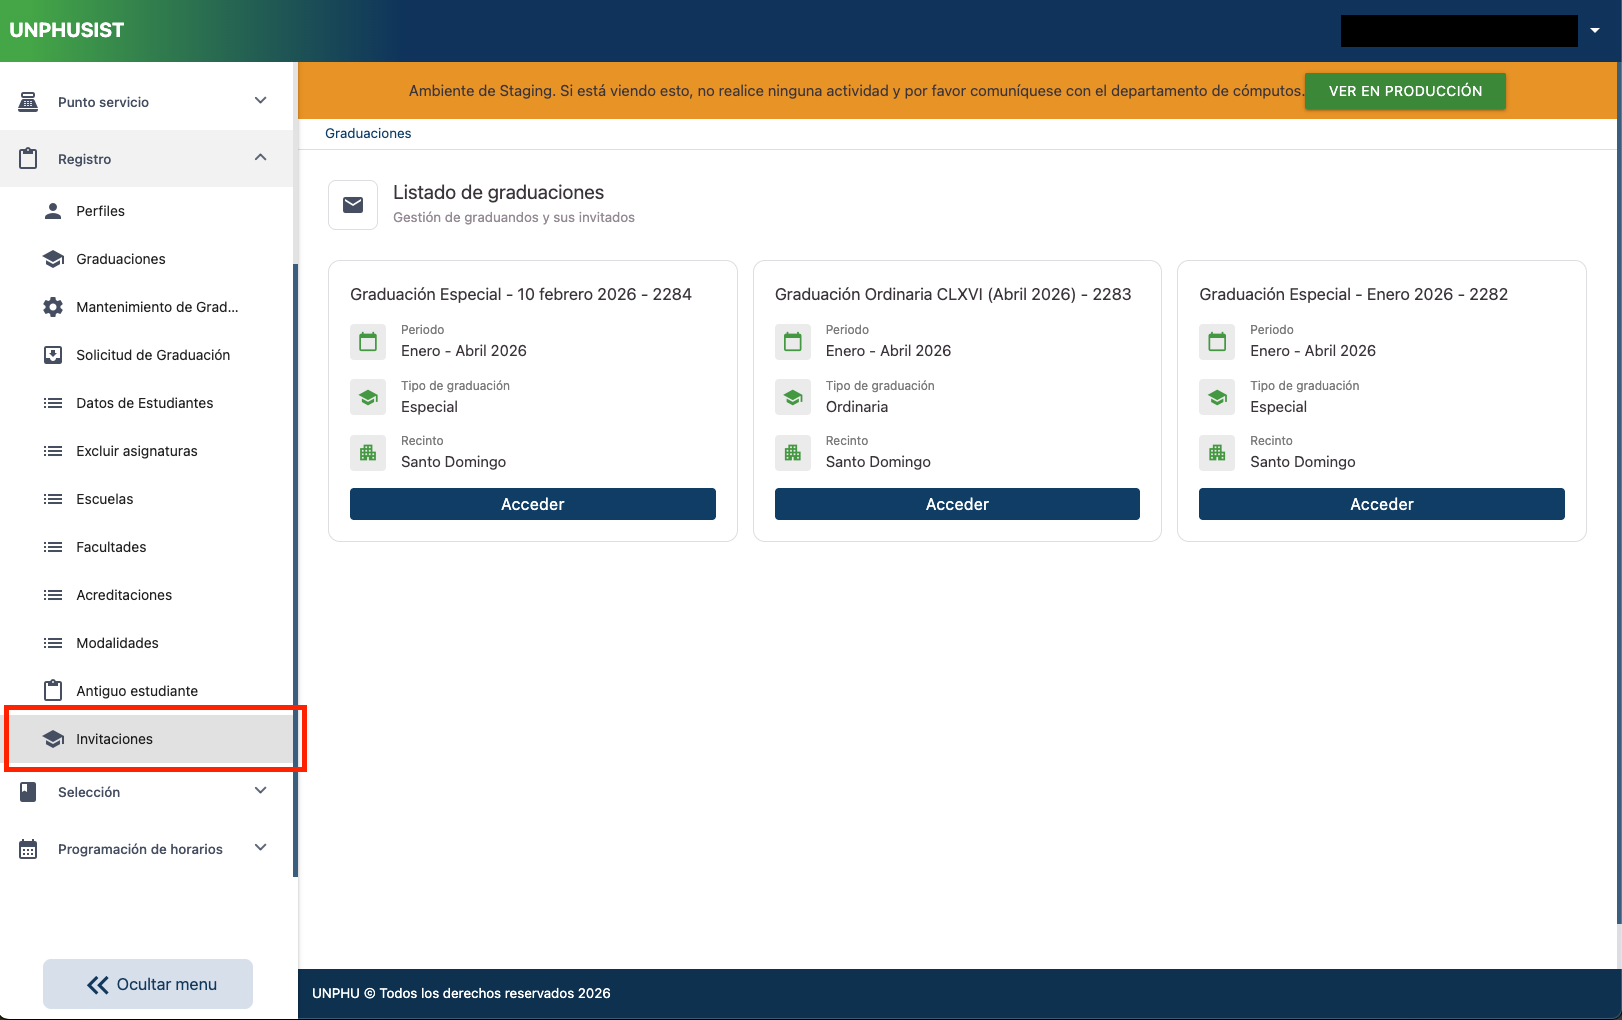Viewport: 1622px width, 1020px height.
Task: Select Excluir asignaturas in the sidebar
Action: (136, 451)
